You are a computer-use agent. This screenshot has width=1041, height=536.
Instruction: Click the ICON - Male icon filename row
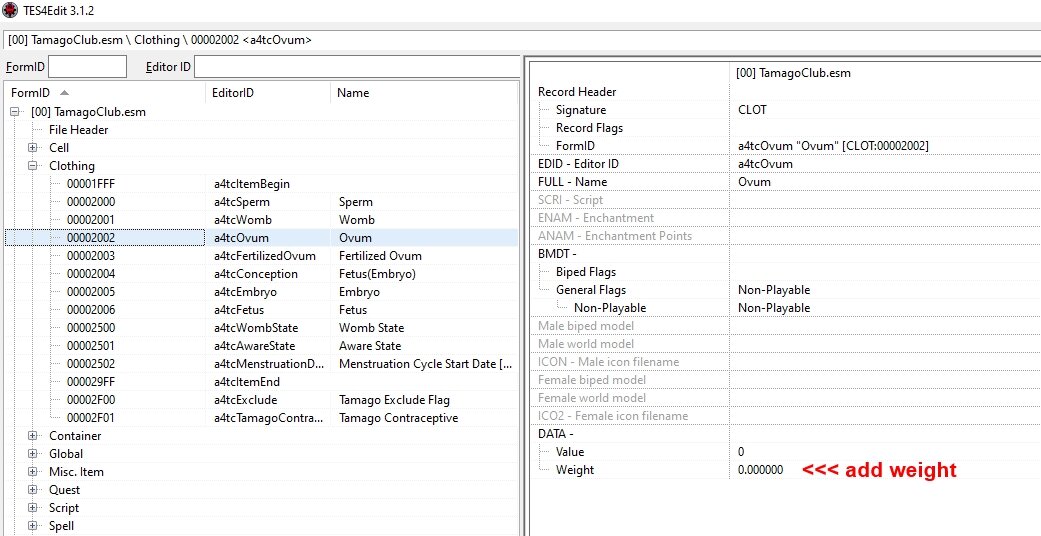[785, 361]
